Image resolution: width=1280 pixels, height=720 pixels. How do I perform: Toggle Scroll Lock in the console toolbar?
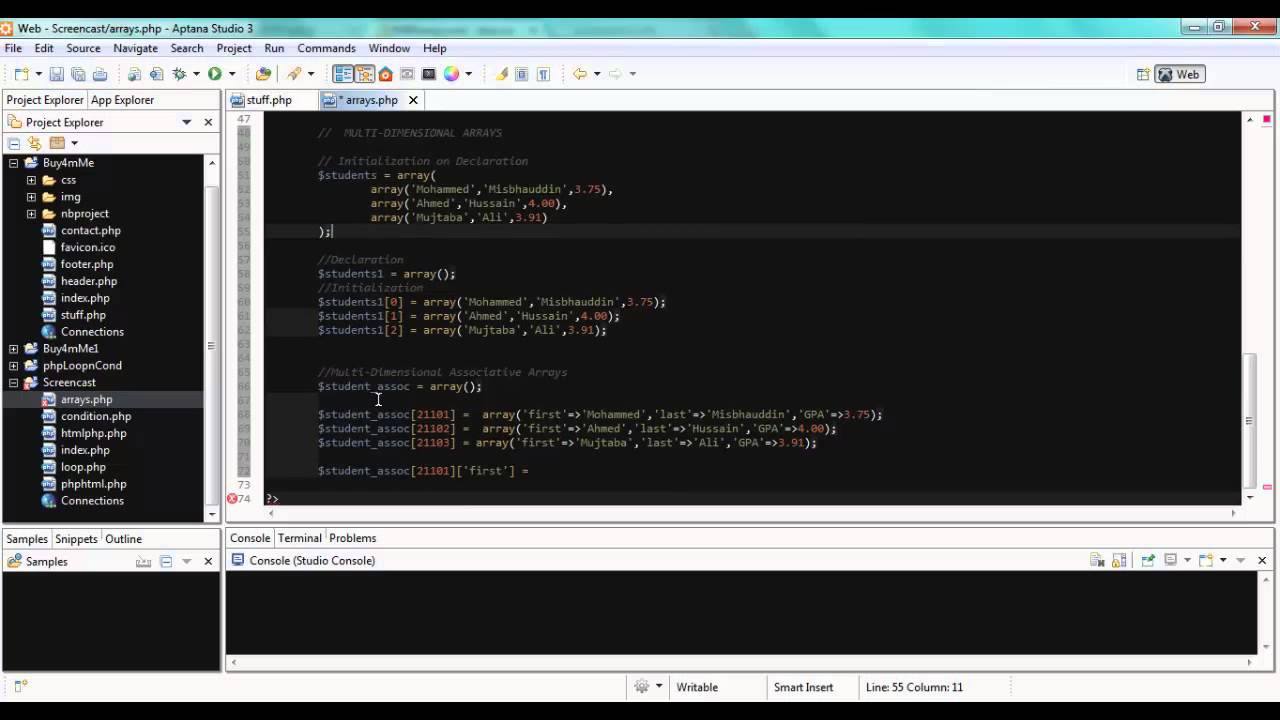(1119, 561)
